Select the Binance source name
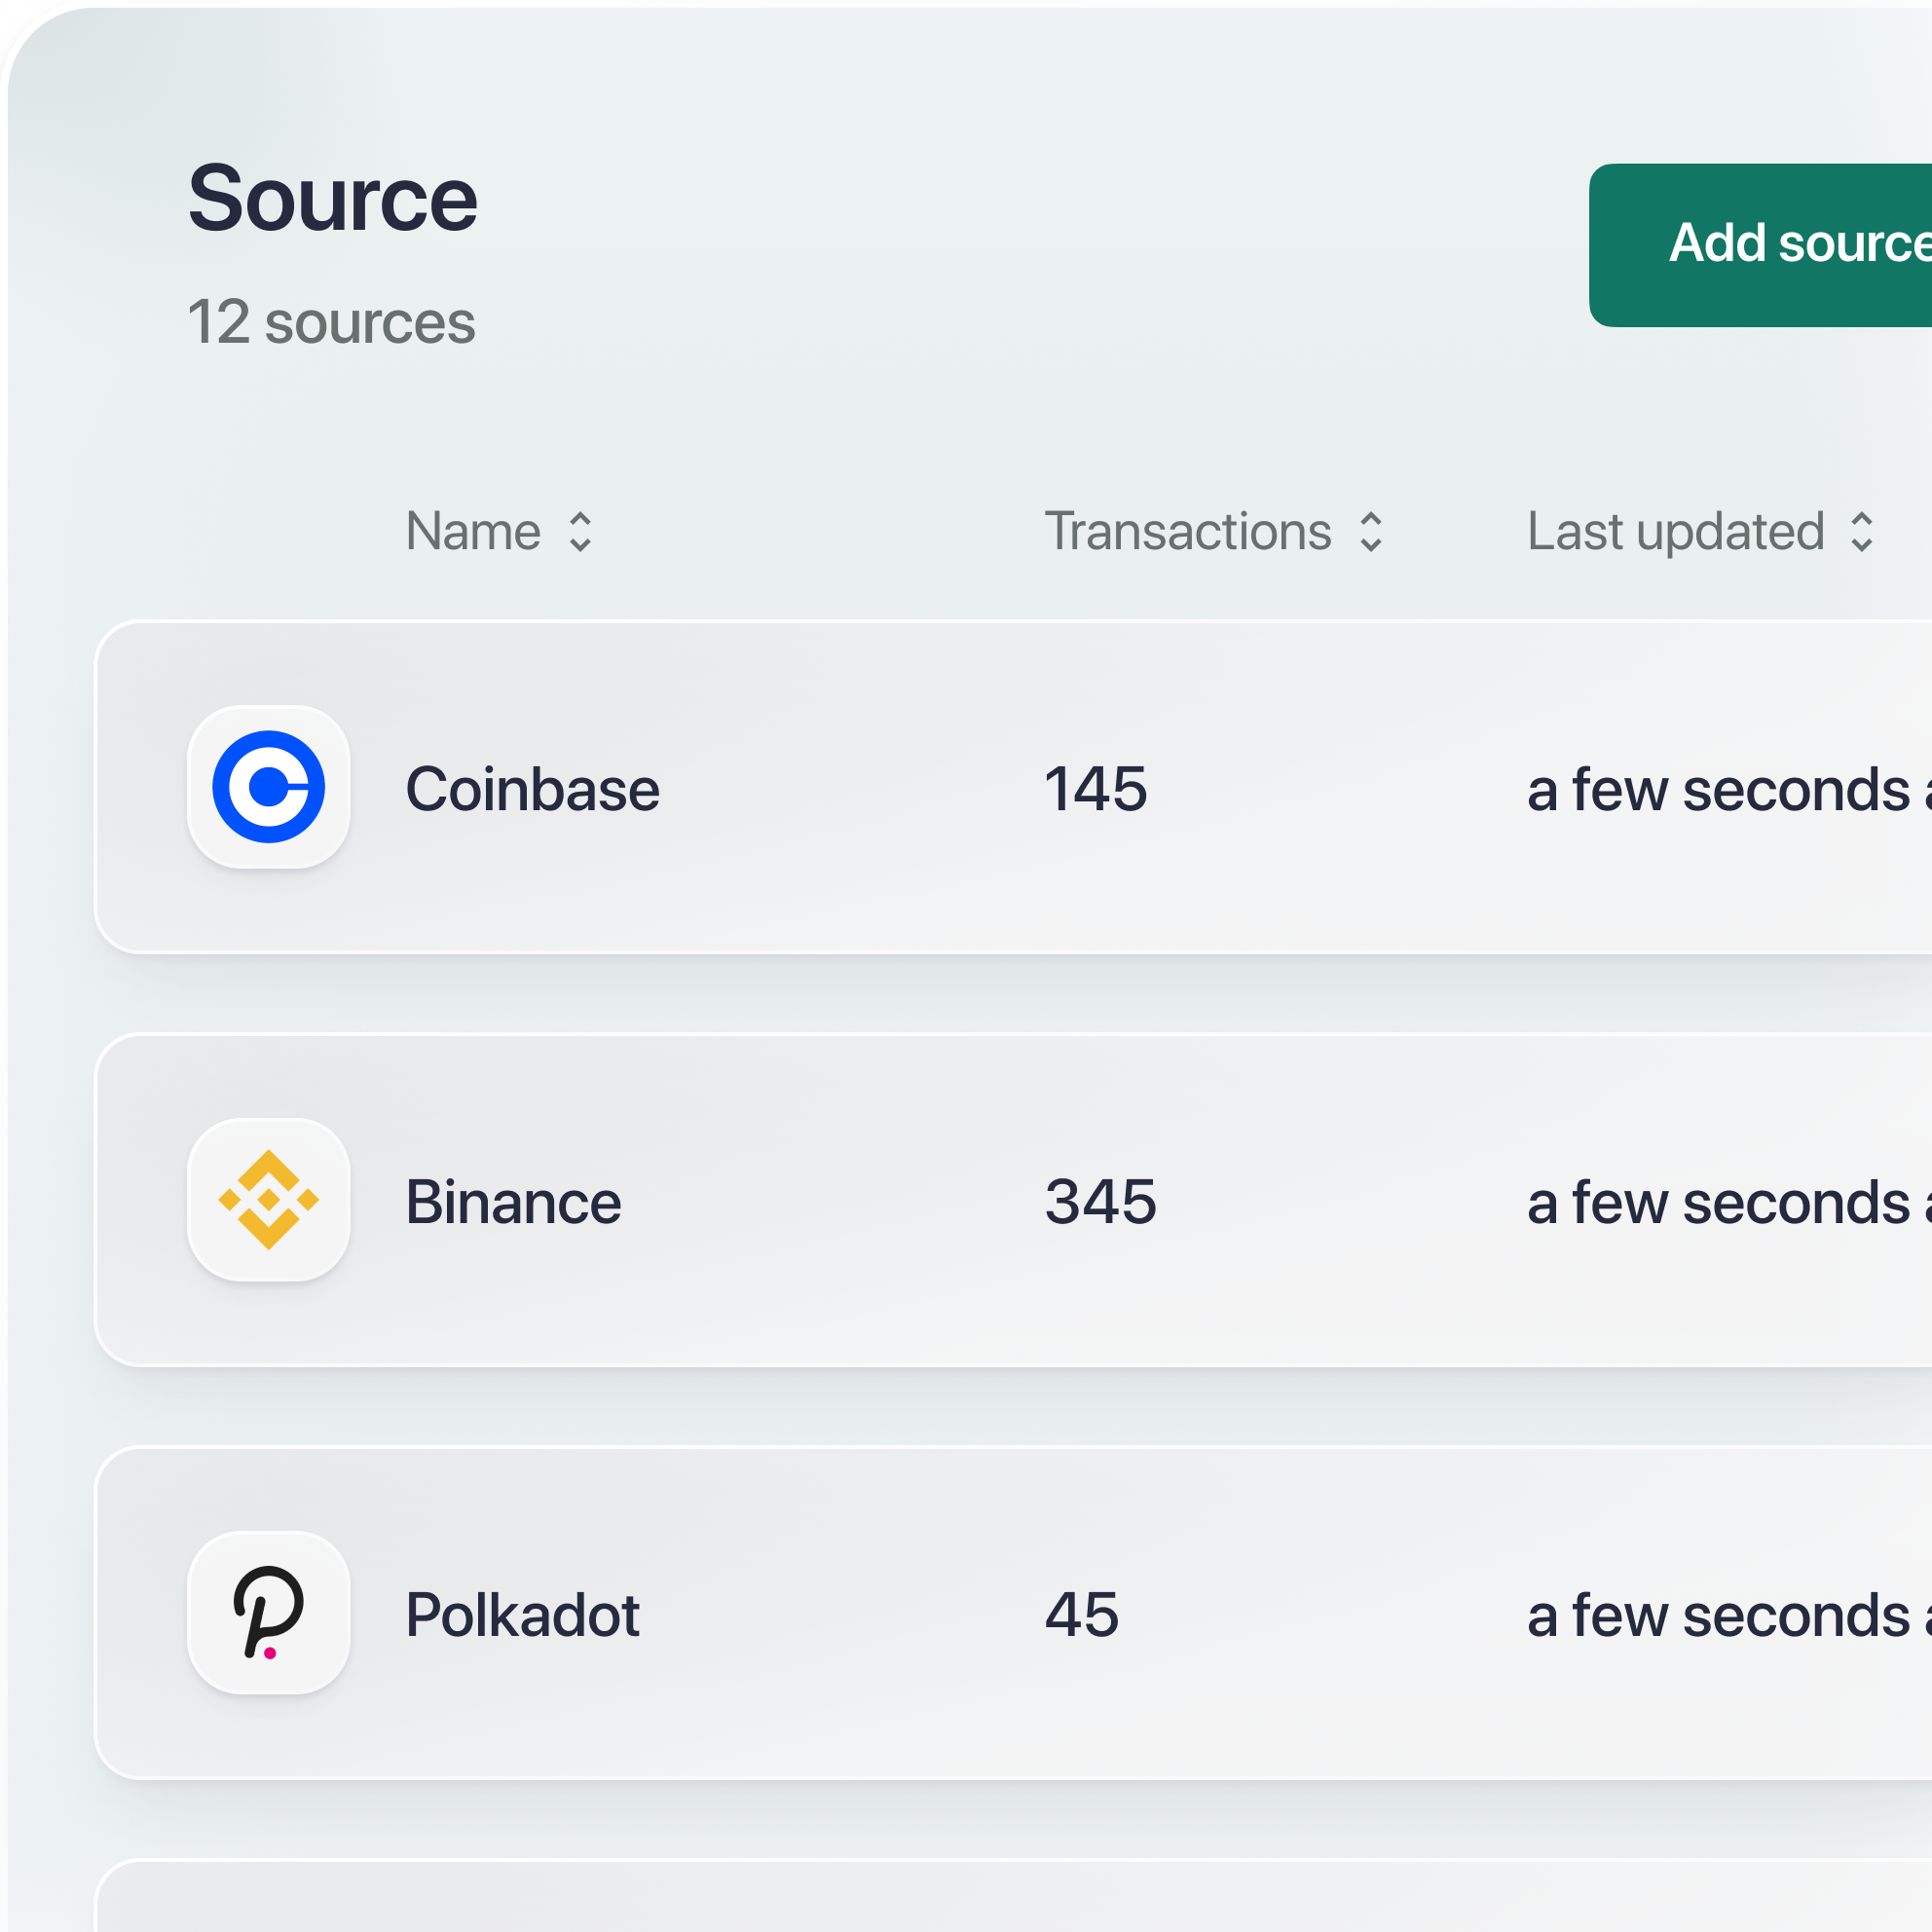1932x1932 pixels. click(513, 1202)
